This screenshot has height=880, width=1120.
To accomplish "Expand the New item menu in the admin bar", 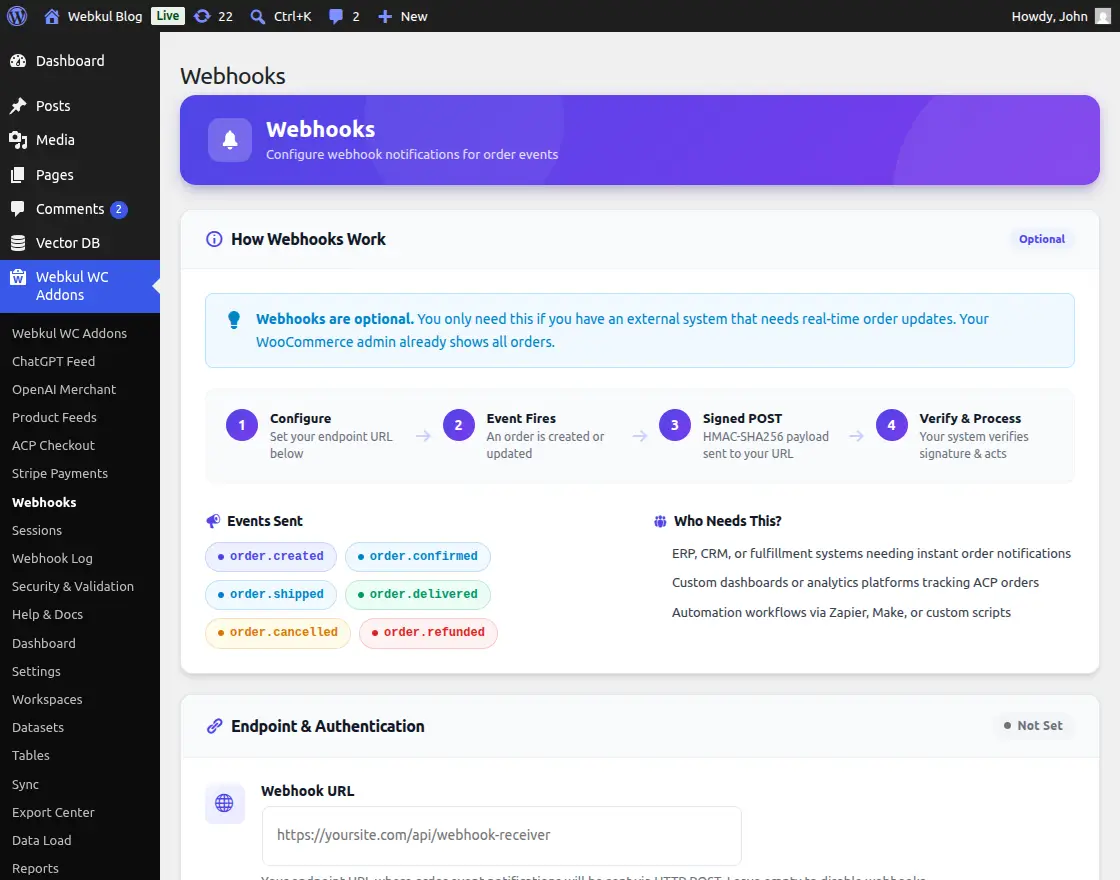I will coord(402,15).
